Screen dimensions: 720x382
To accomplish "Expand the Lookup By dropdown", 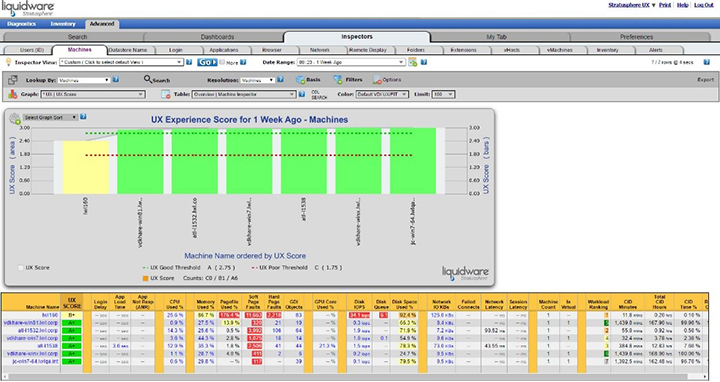I will click(x=84, y=80).
